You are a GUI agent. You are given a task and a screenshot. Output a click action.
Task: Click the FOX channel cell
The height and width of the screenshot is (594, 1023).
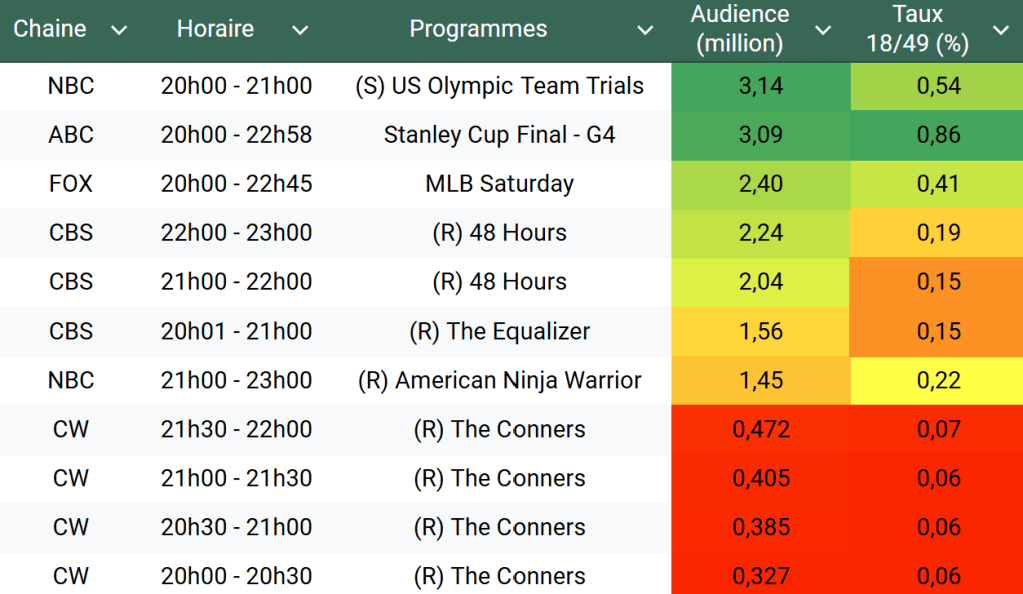[71, 184]
